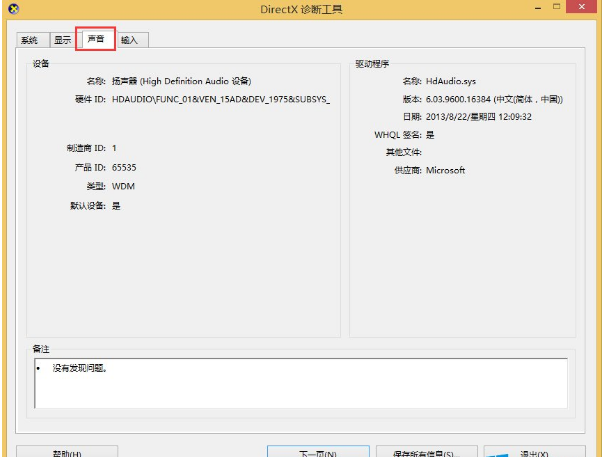This screenshot has width=602, height=457.
Task: Maximize the DirectX diagnostic window
Action: coord(556,7)
